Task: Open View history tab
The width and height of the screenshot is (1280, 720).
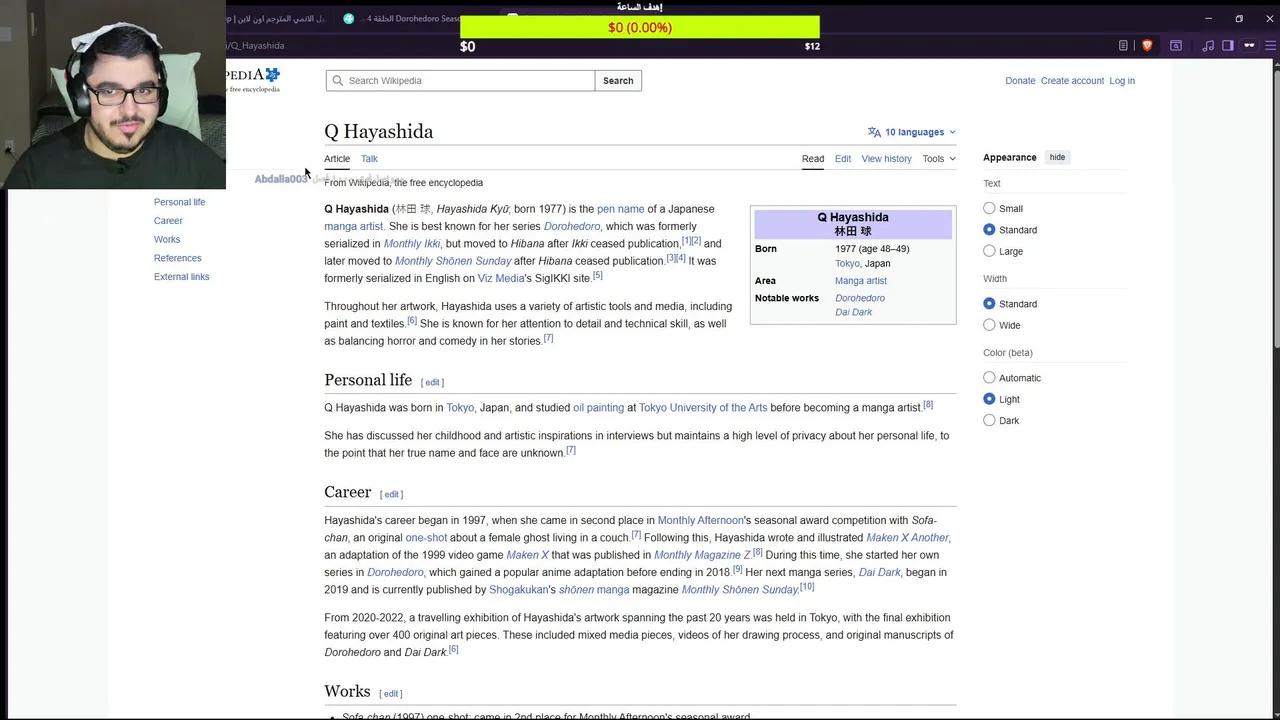Action: point(887,158)
